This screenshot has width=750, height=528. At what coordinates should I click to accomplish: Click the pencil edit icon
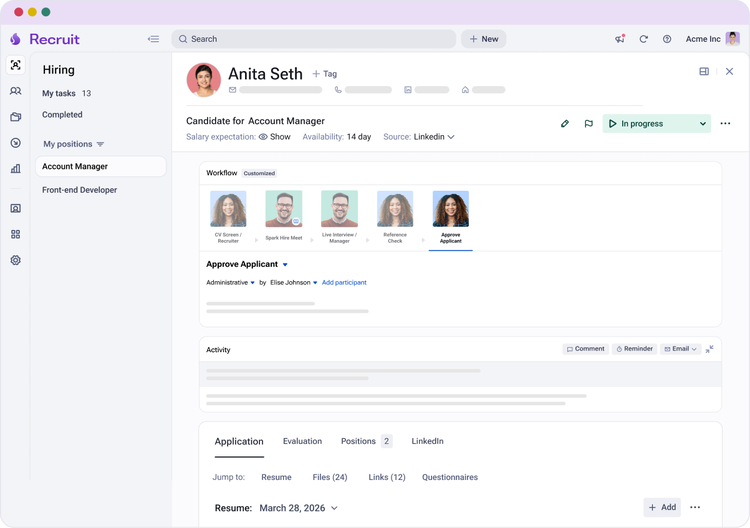(565, 123)
